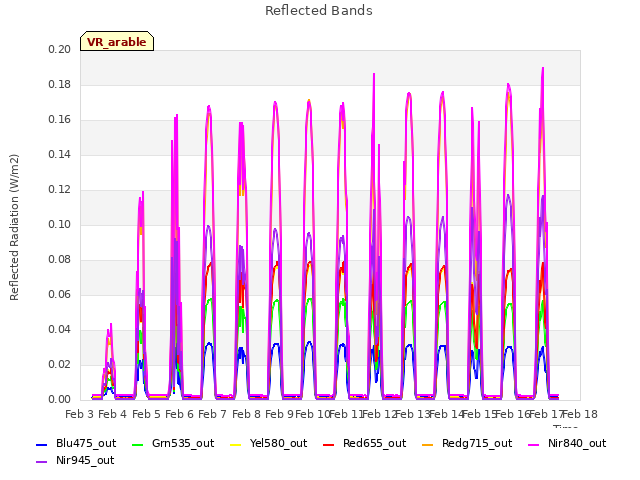
Task: Click the 0.14 y-axis tick label
Action: (x=59, y=155)
